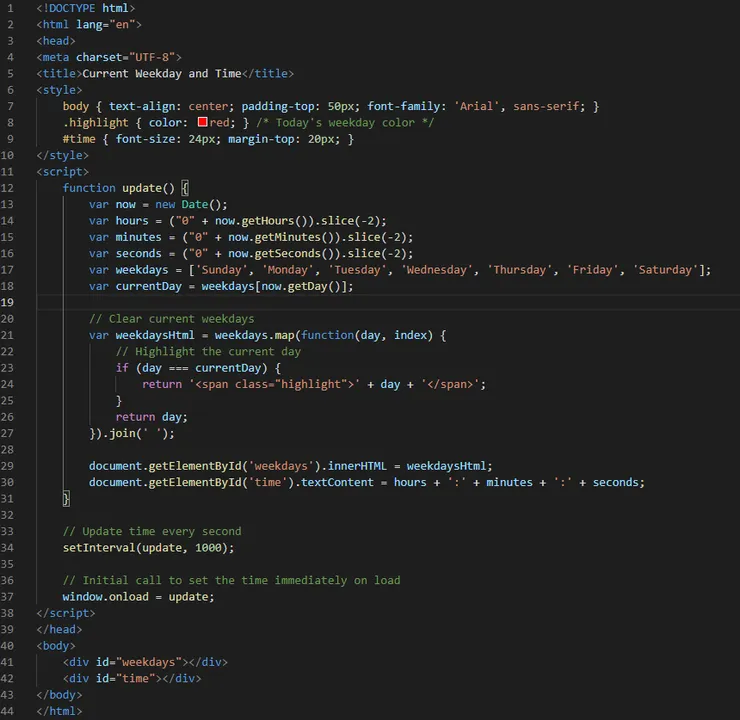The image size is (740, 720).
Task: Click the comment '// Highlight the current day'
Action: click(208, 352)
